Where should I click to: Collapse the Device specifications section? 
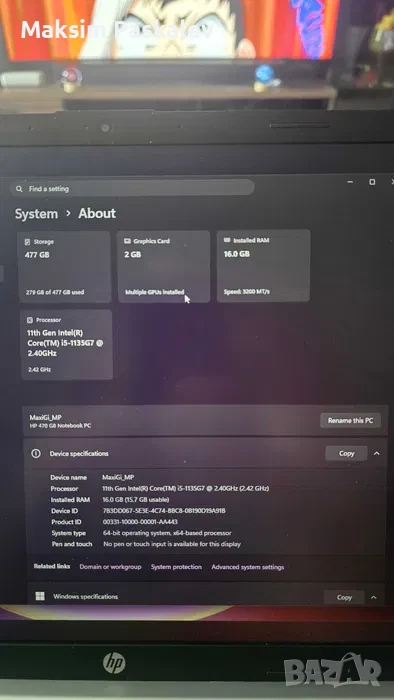[x=377, y=453]
